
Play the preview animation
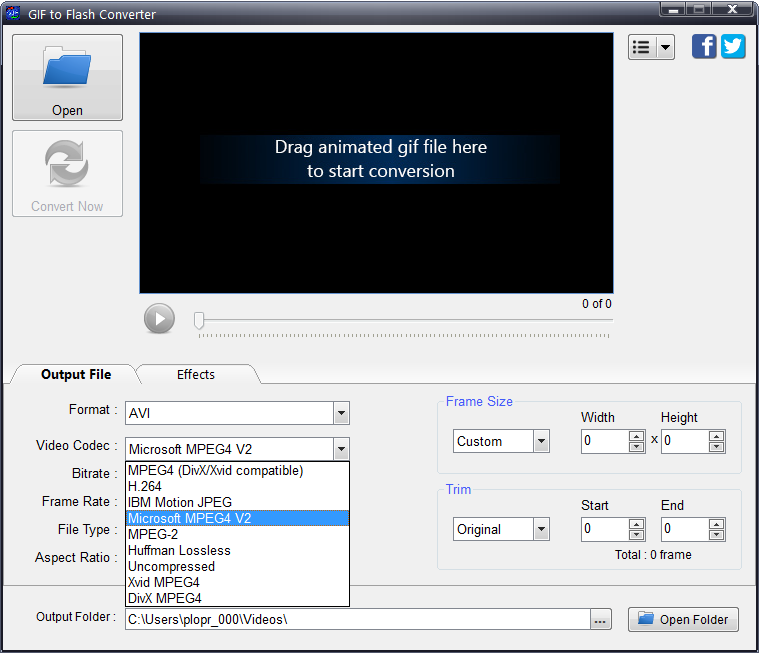(159, 319)
